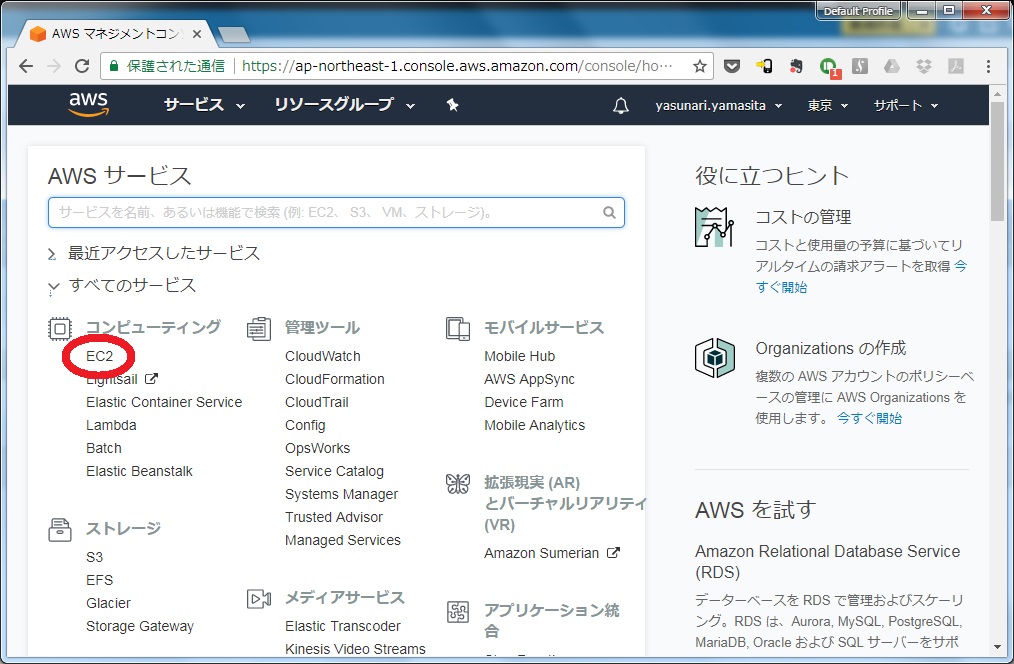Viewport: 1014px width, 664px height.
Task: Click the アプリケーション統合 puzzle icon
Action: click(458, 612)
